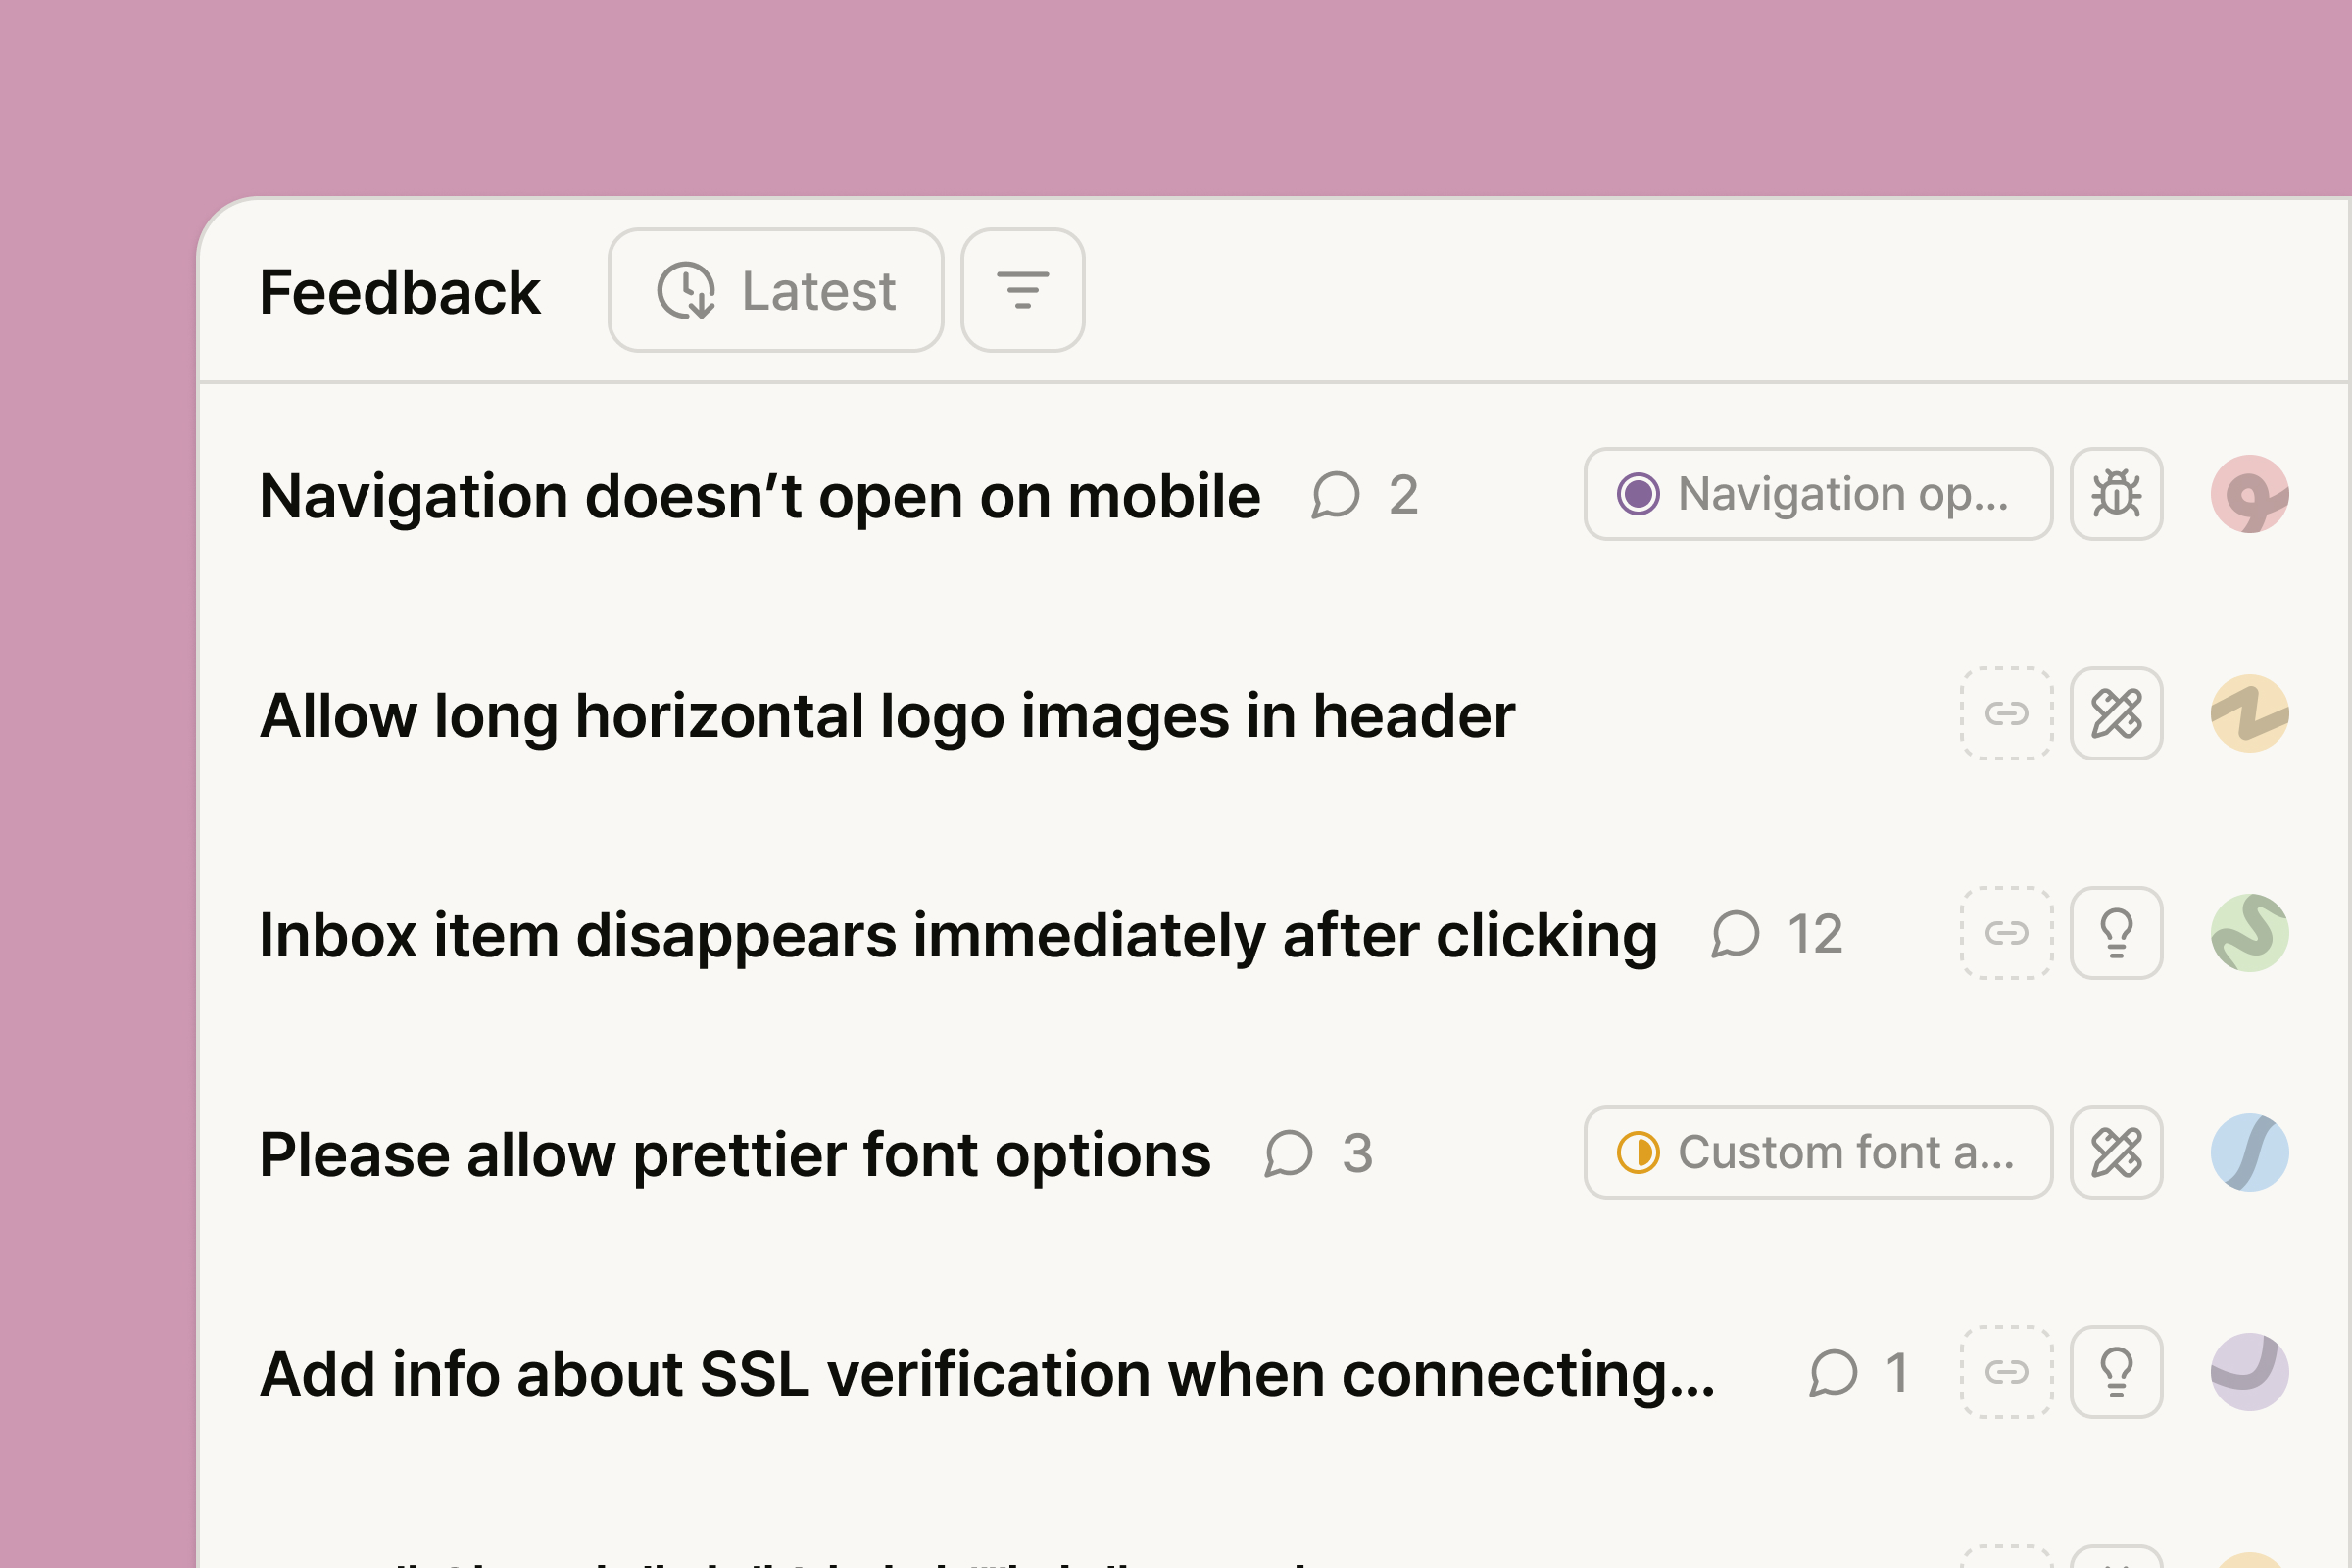Open comments on Please allow prettier font options
The width and height of the screenshot is (2352, 1568).
[1319, 1153]
